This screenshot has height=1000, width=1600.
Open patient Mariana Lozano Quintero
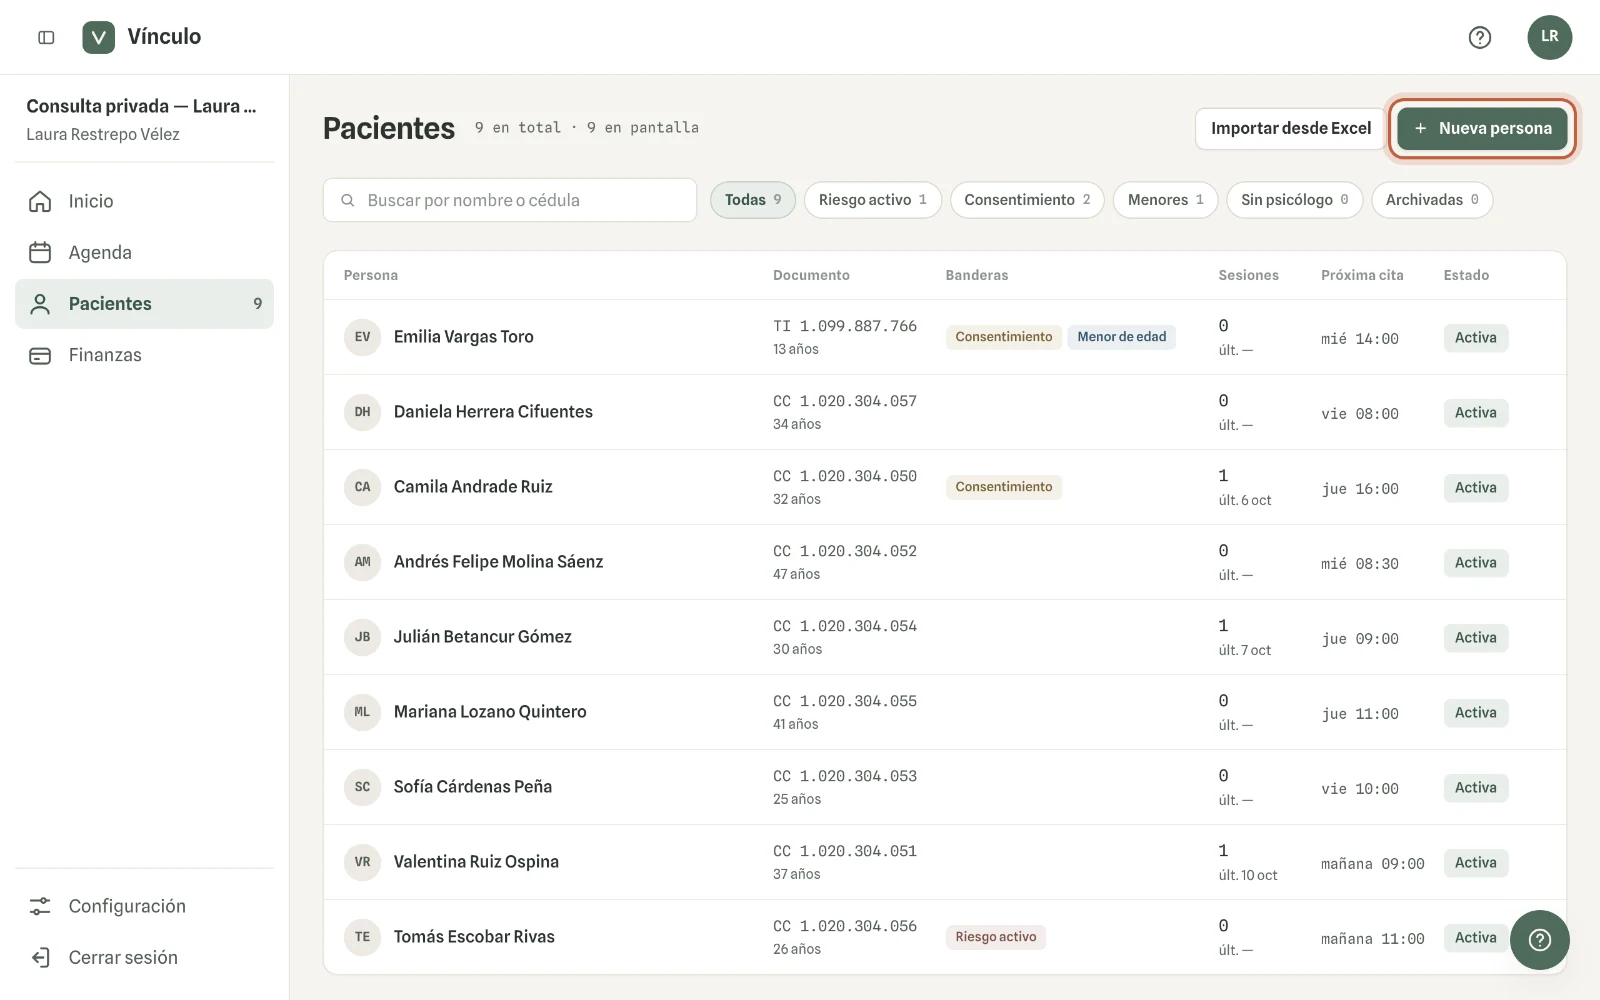point(490,712)
